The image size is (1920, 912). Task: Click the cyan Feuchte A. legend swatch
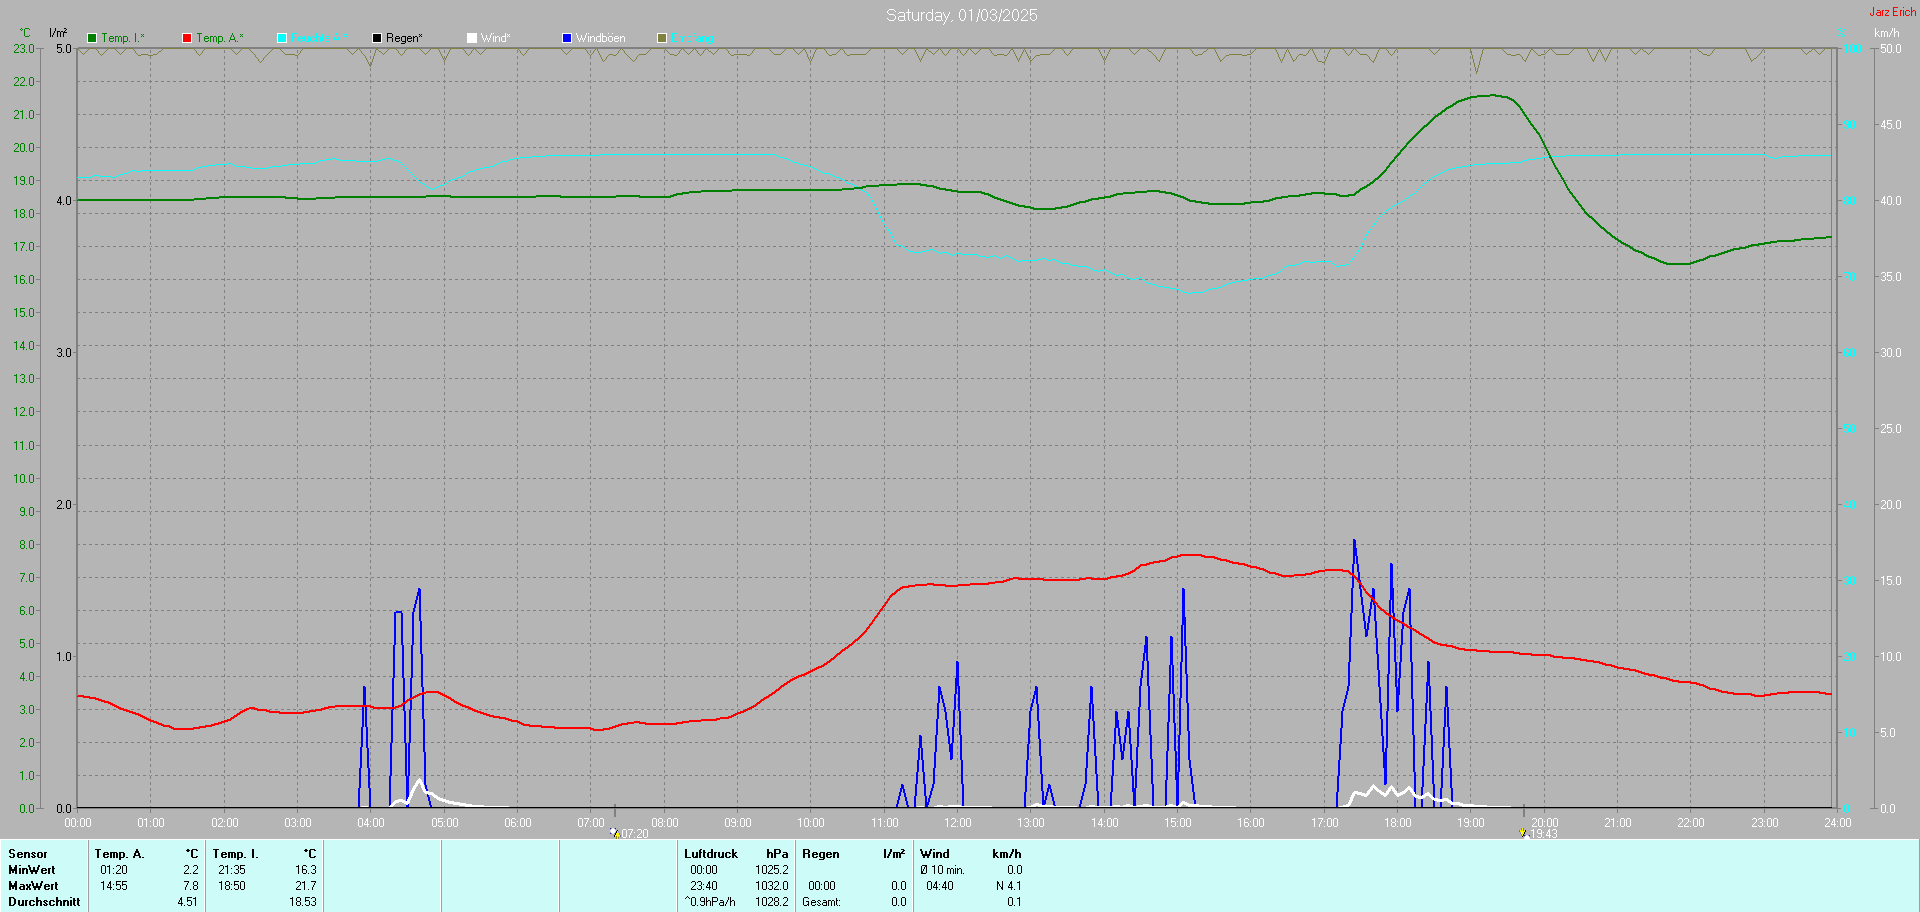pos(282,38)
